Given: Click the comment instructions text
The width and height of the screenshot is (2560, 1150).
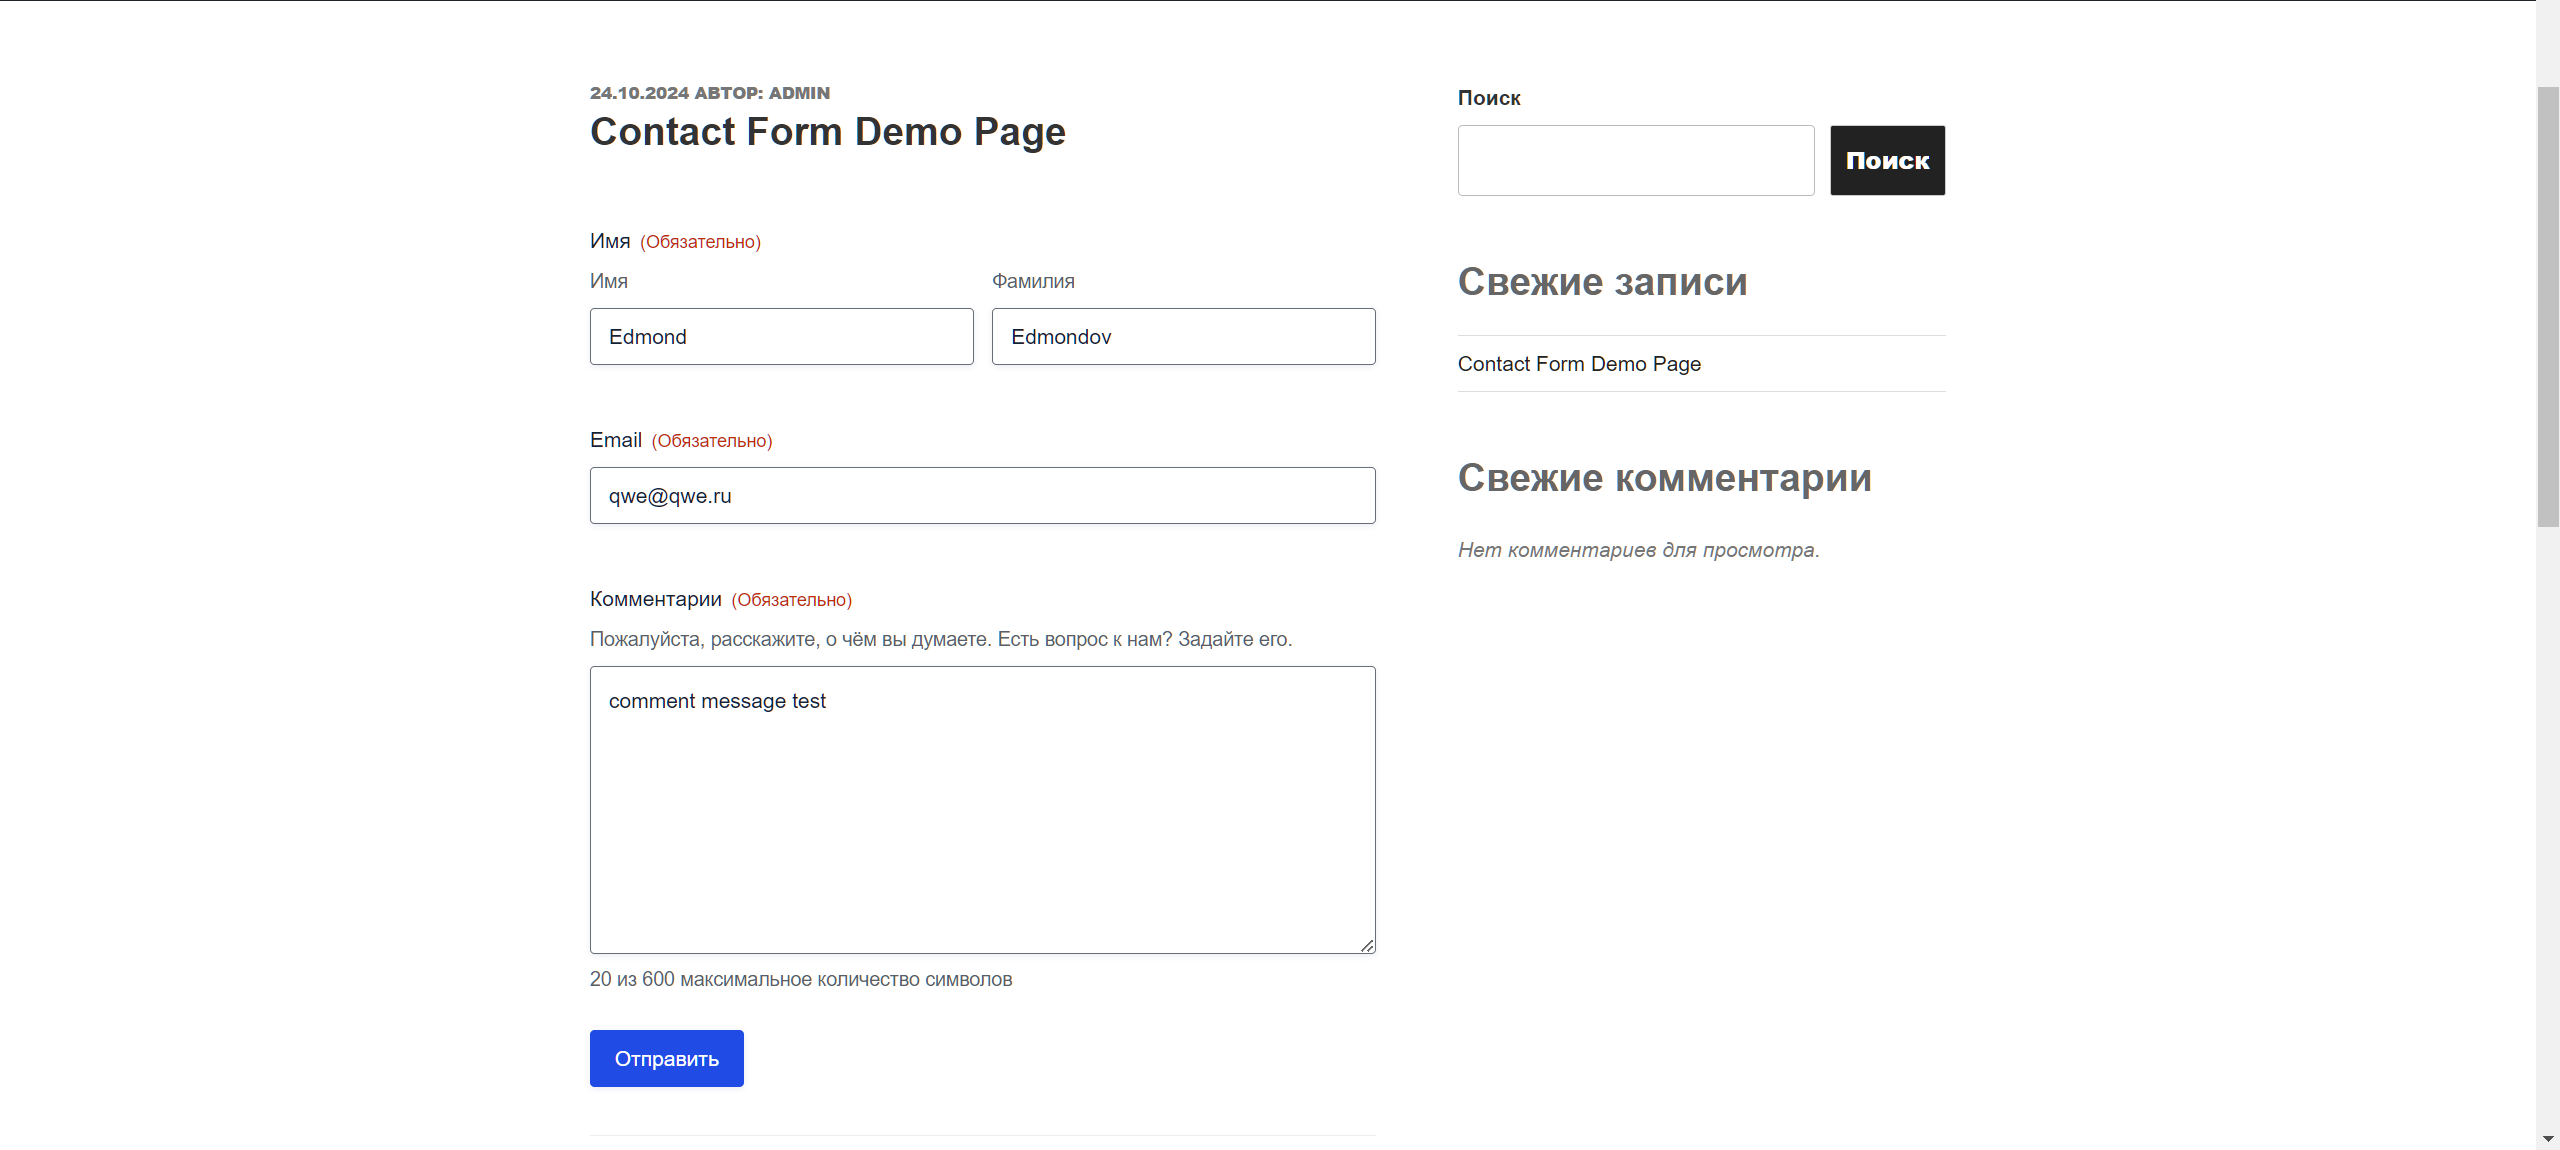Looking at the screenshot, I should coord(940,638).
